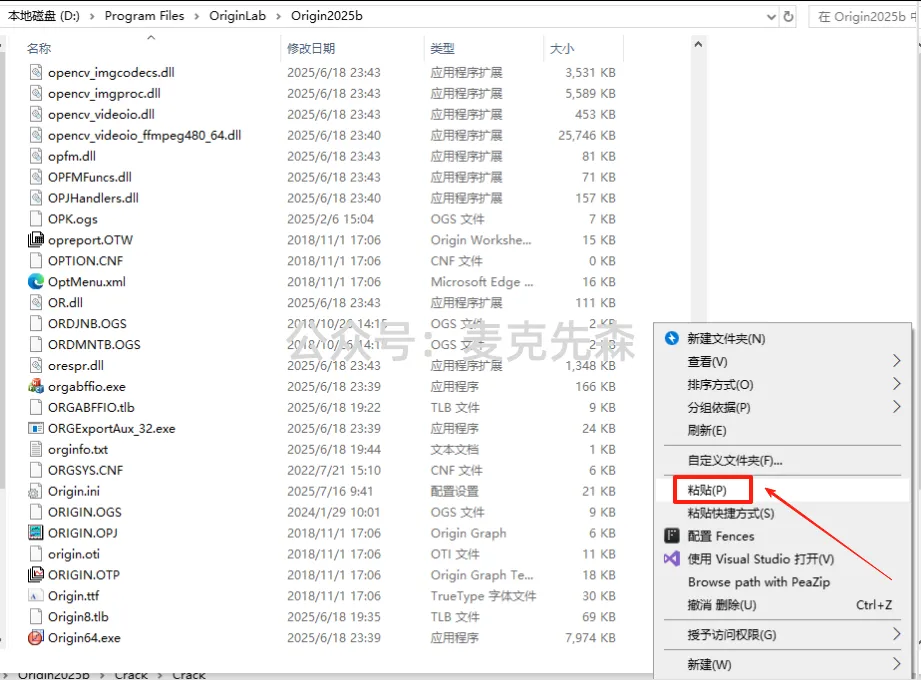Click the Origin64.exe application icon
The height and width of the screenshot is (680, 921).
click(x=36, y=637)
